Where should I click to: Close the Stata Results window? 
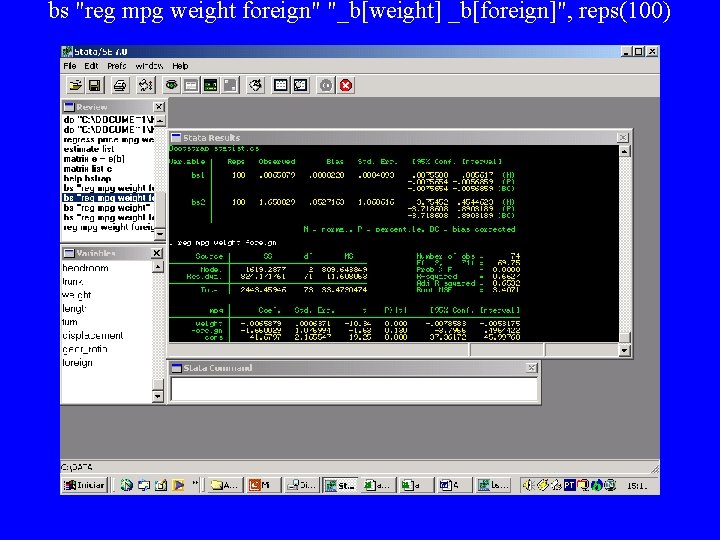tap(623, 137)
